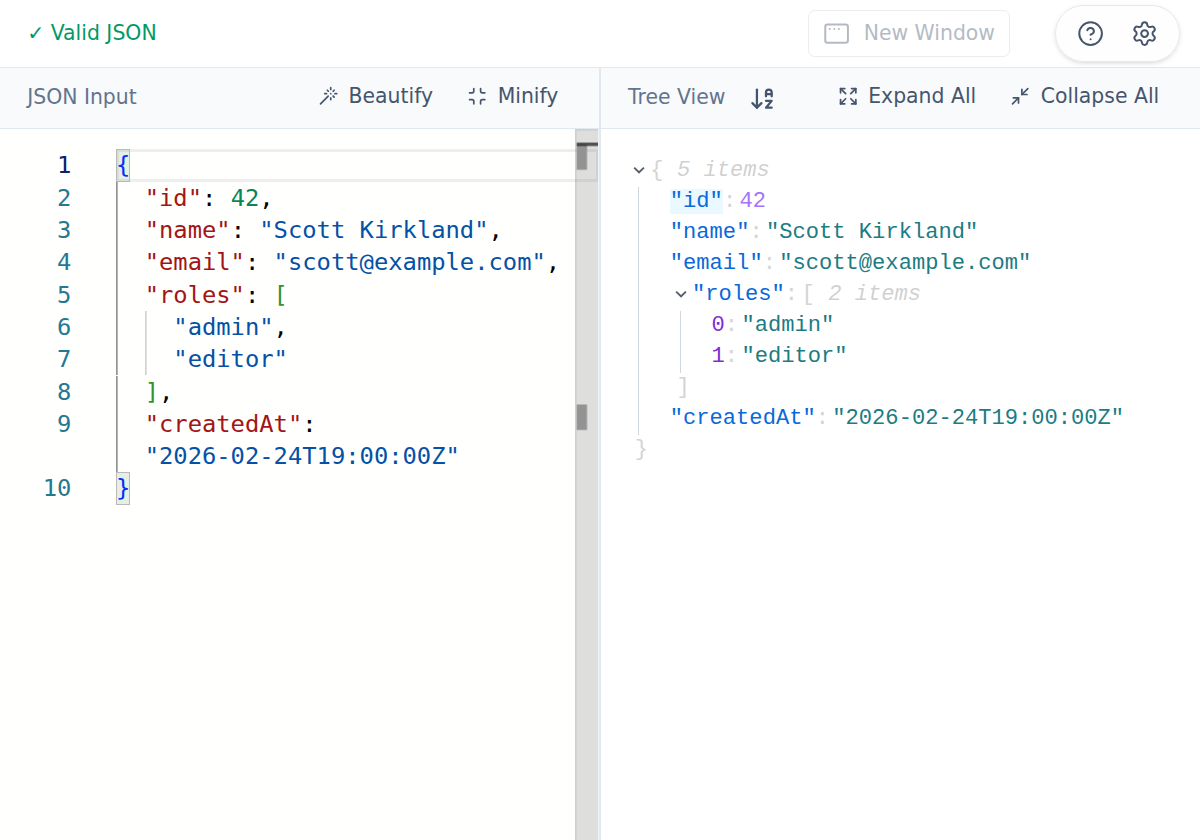Screen dimensions: 1200x840
Task: Select the admin role in Tree View
Action: click(788, 323)
